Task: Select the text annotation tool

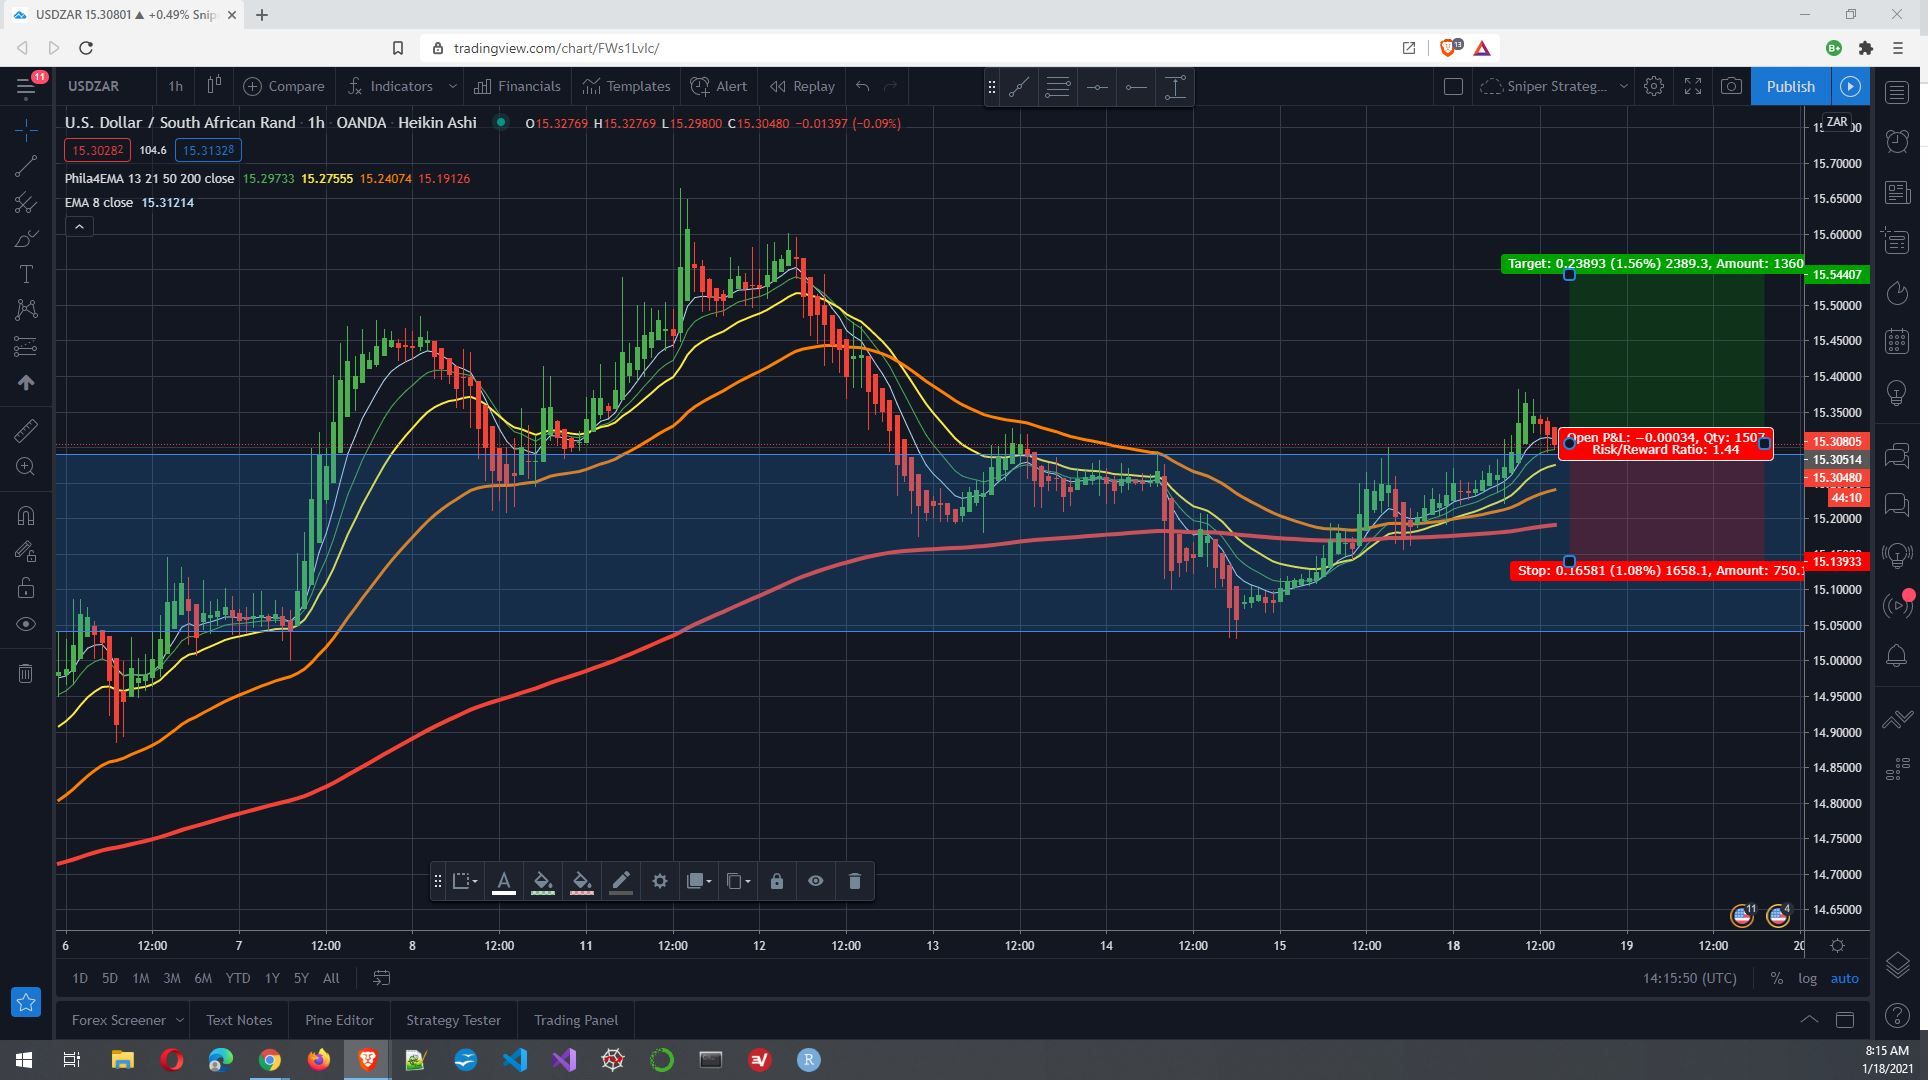Action: (26, 275)
